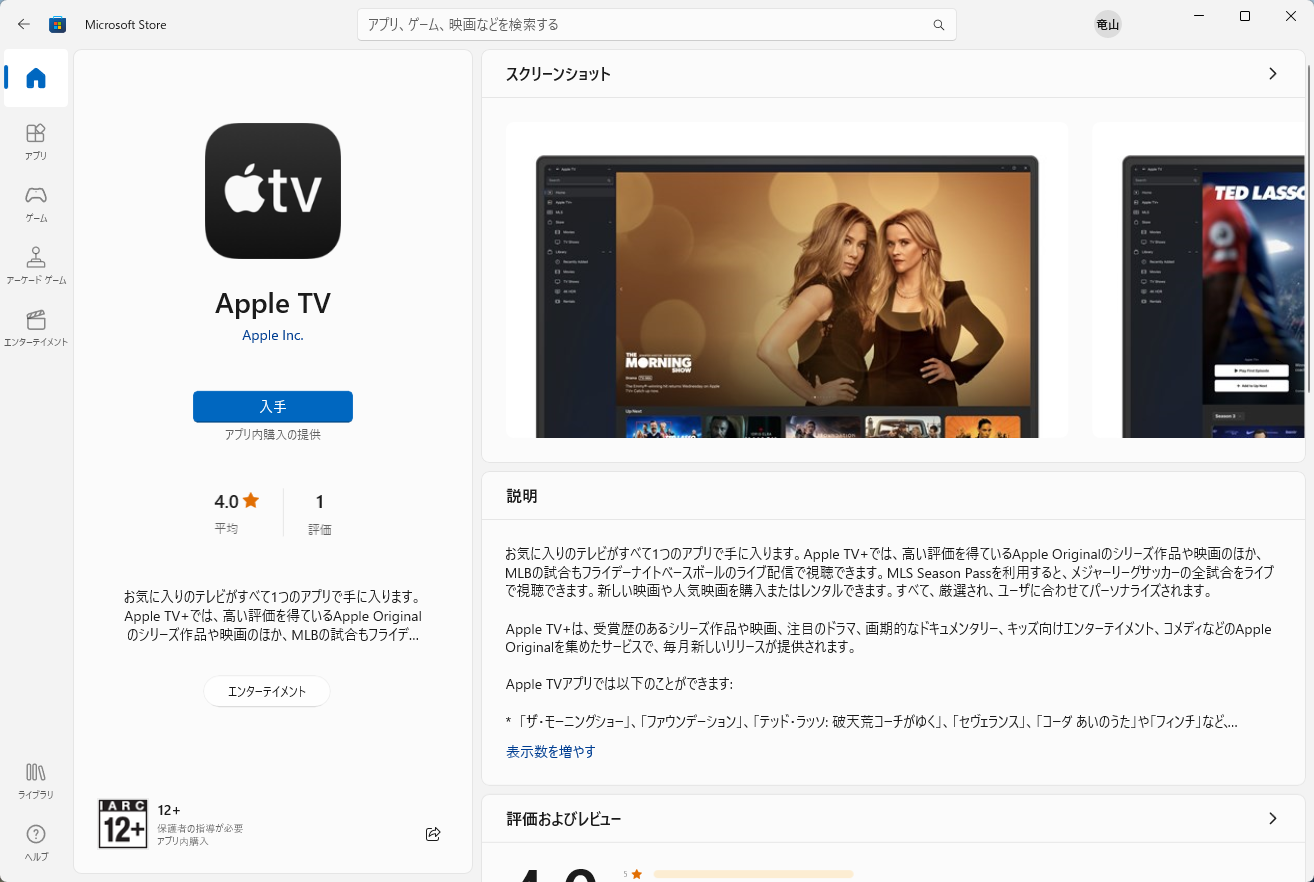The height and width of the screenshot is (882, 1314).
Task: Click the back arrow in title bar
Action: [24, 24]
